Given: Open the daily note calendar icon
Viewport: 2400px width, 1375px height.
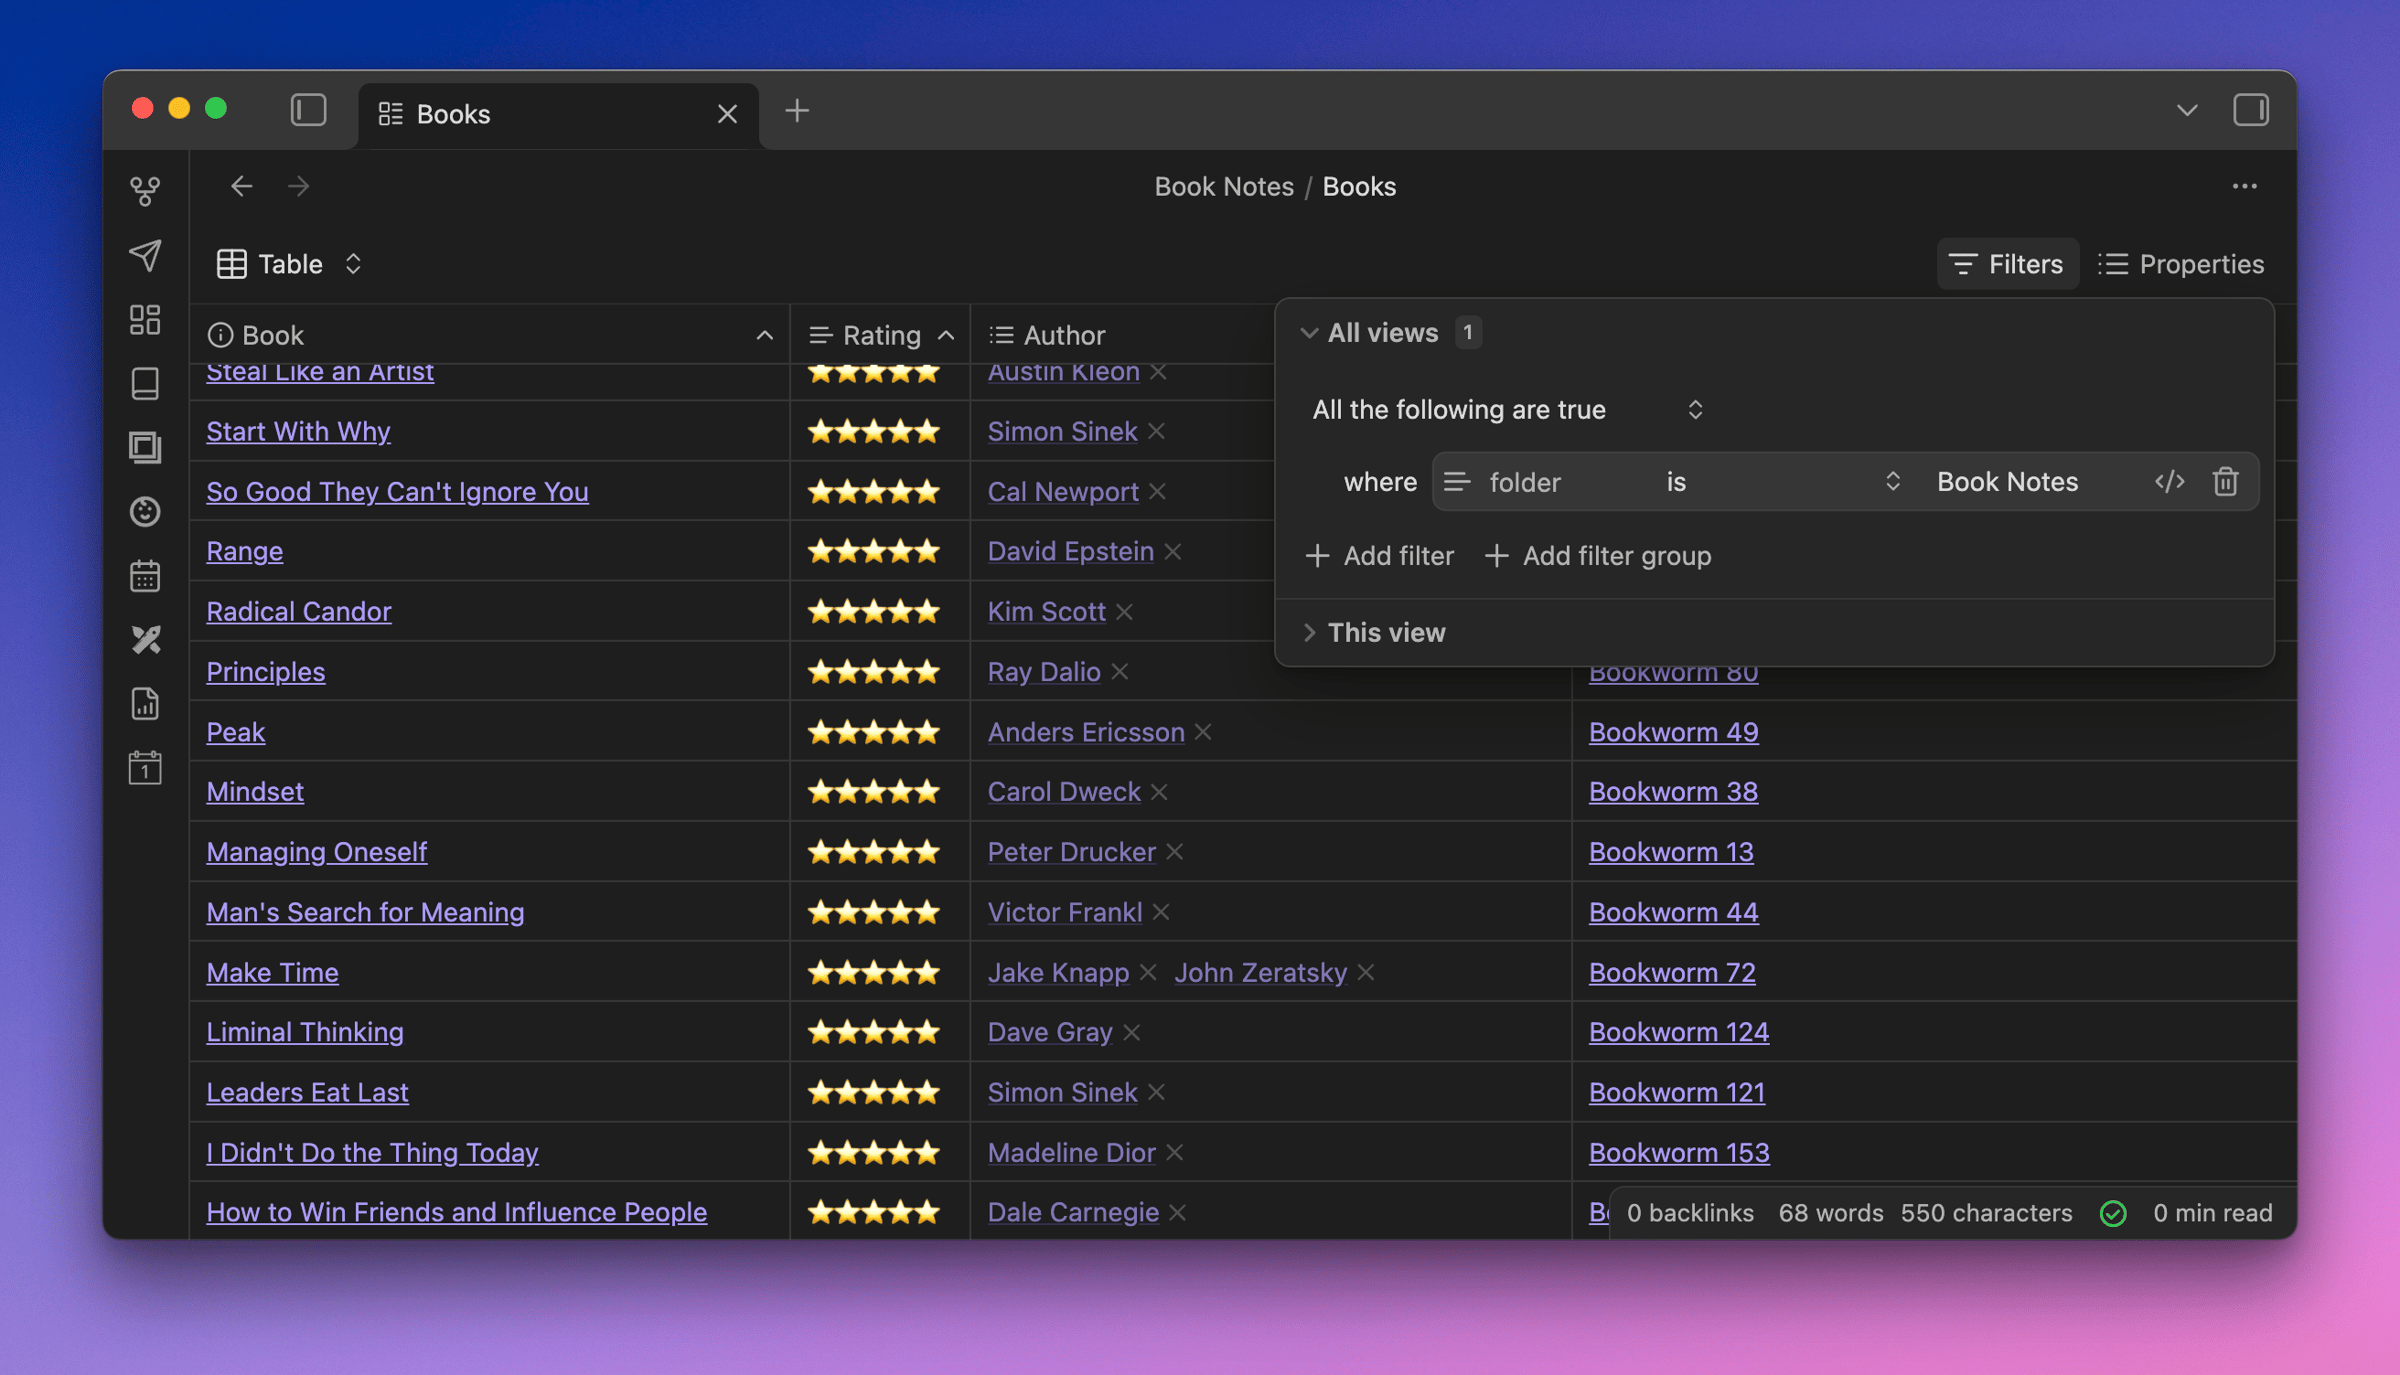Looking at the screenshot, I should point(145,767).
